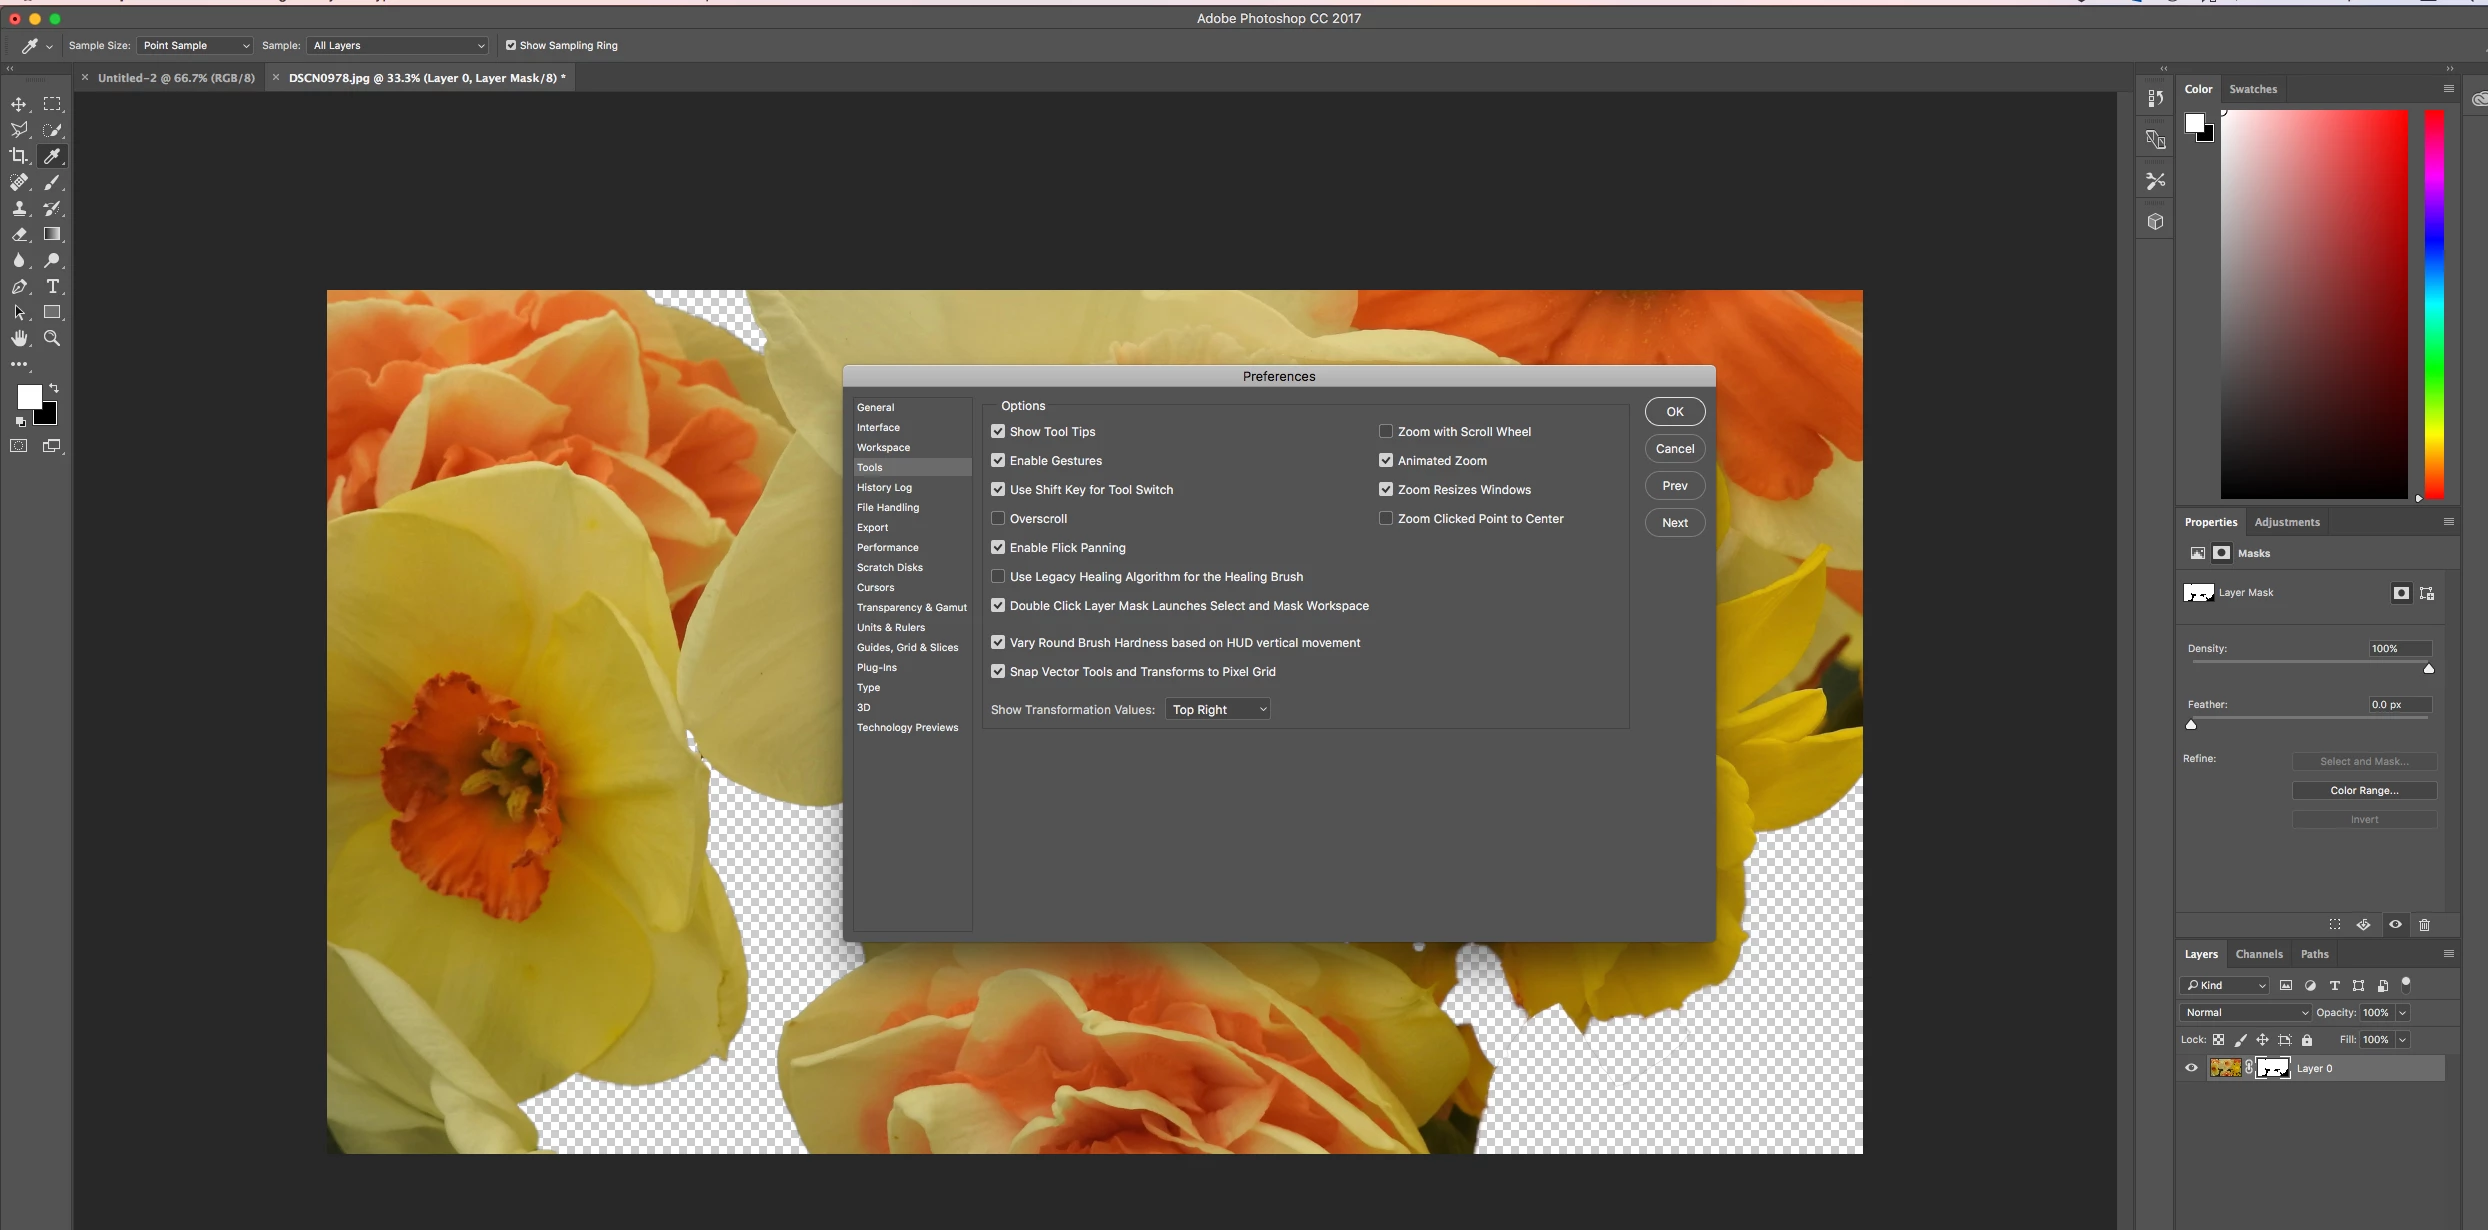Click the rainbow hue slider strip
Image resolution: width=2488 pixels, height=1230 pixels.
coord(2435,300)
